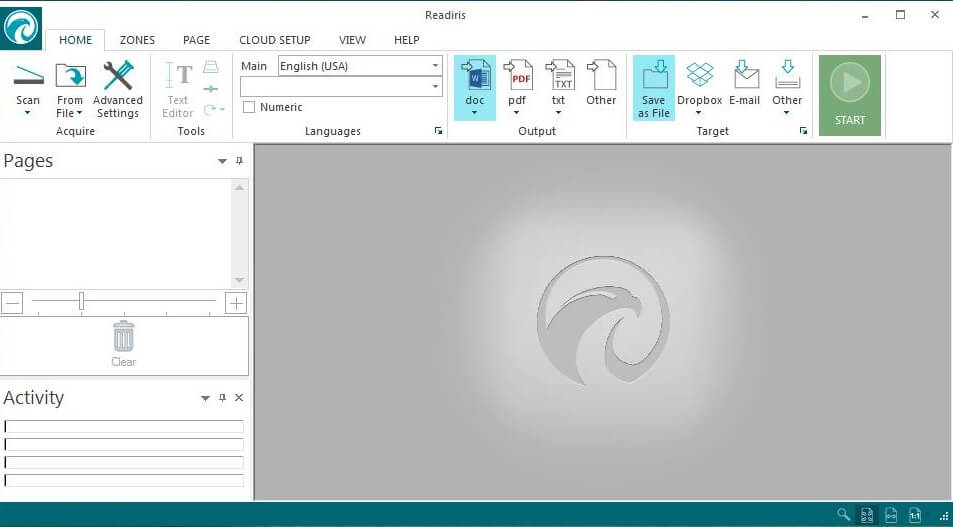Choose Other output format

coord(601,82)
